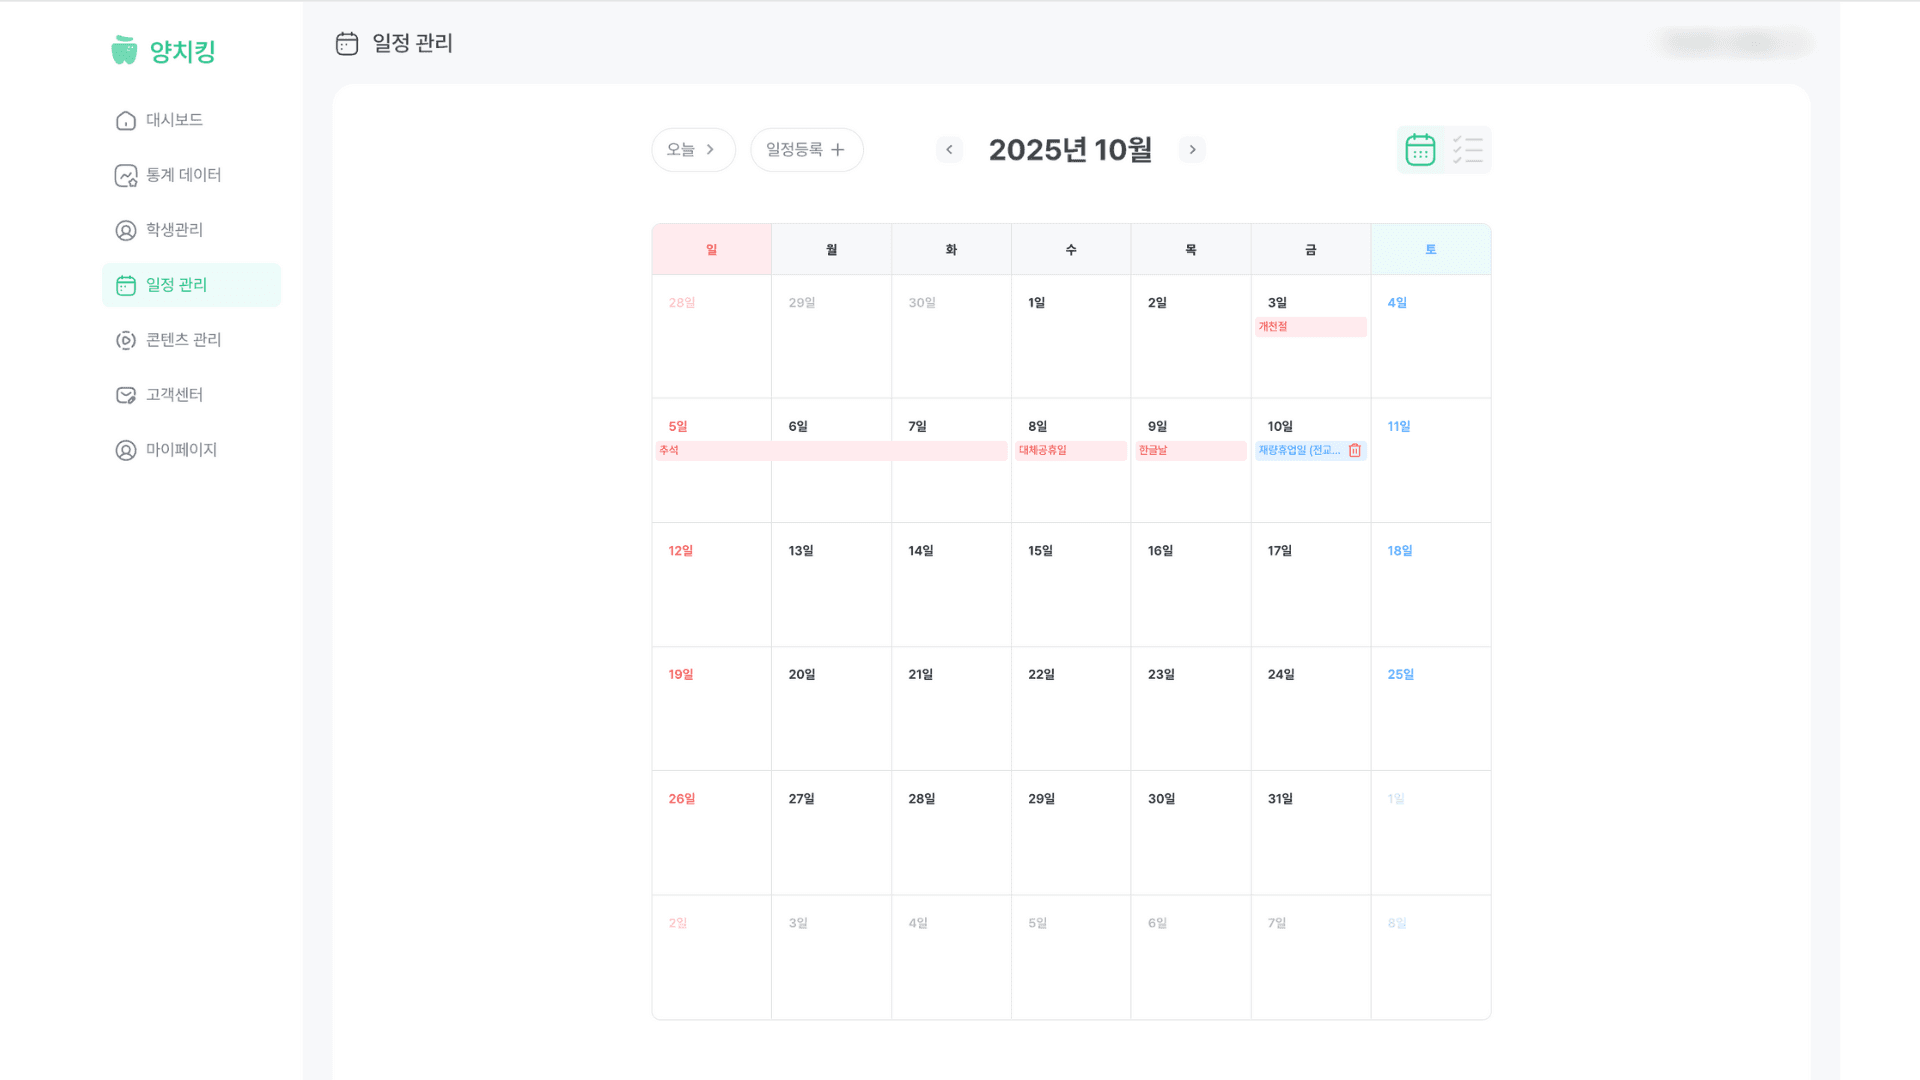Switch to list view mode
This screenshot has height=1080, width=1920.
pos(1467,150)
